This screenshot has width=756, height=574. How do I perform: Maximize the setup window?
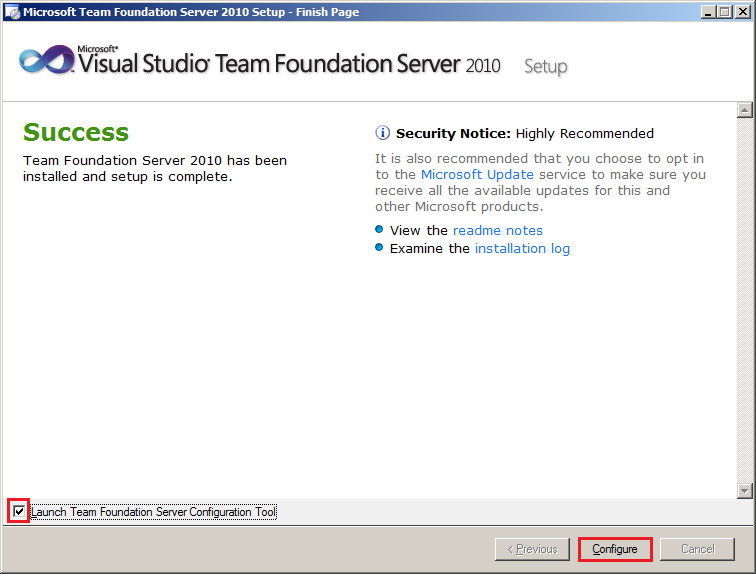(725, 12)
